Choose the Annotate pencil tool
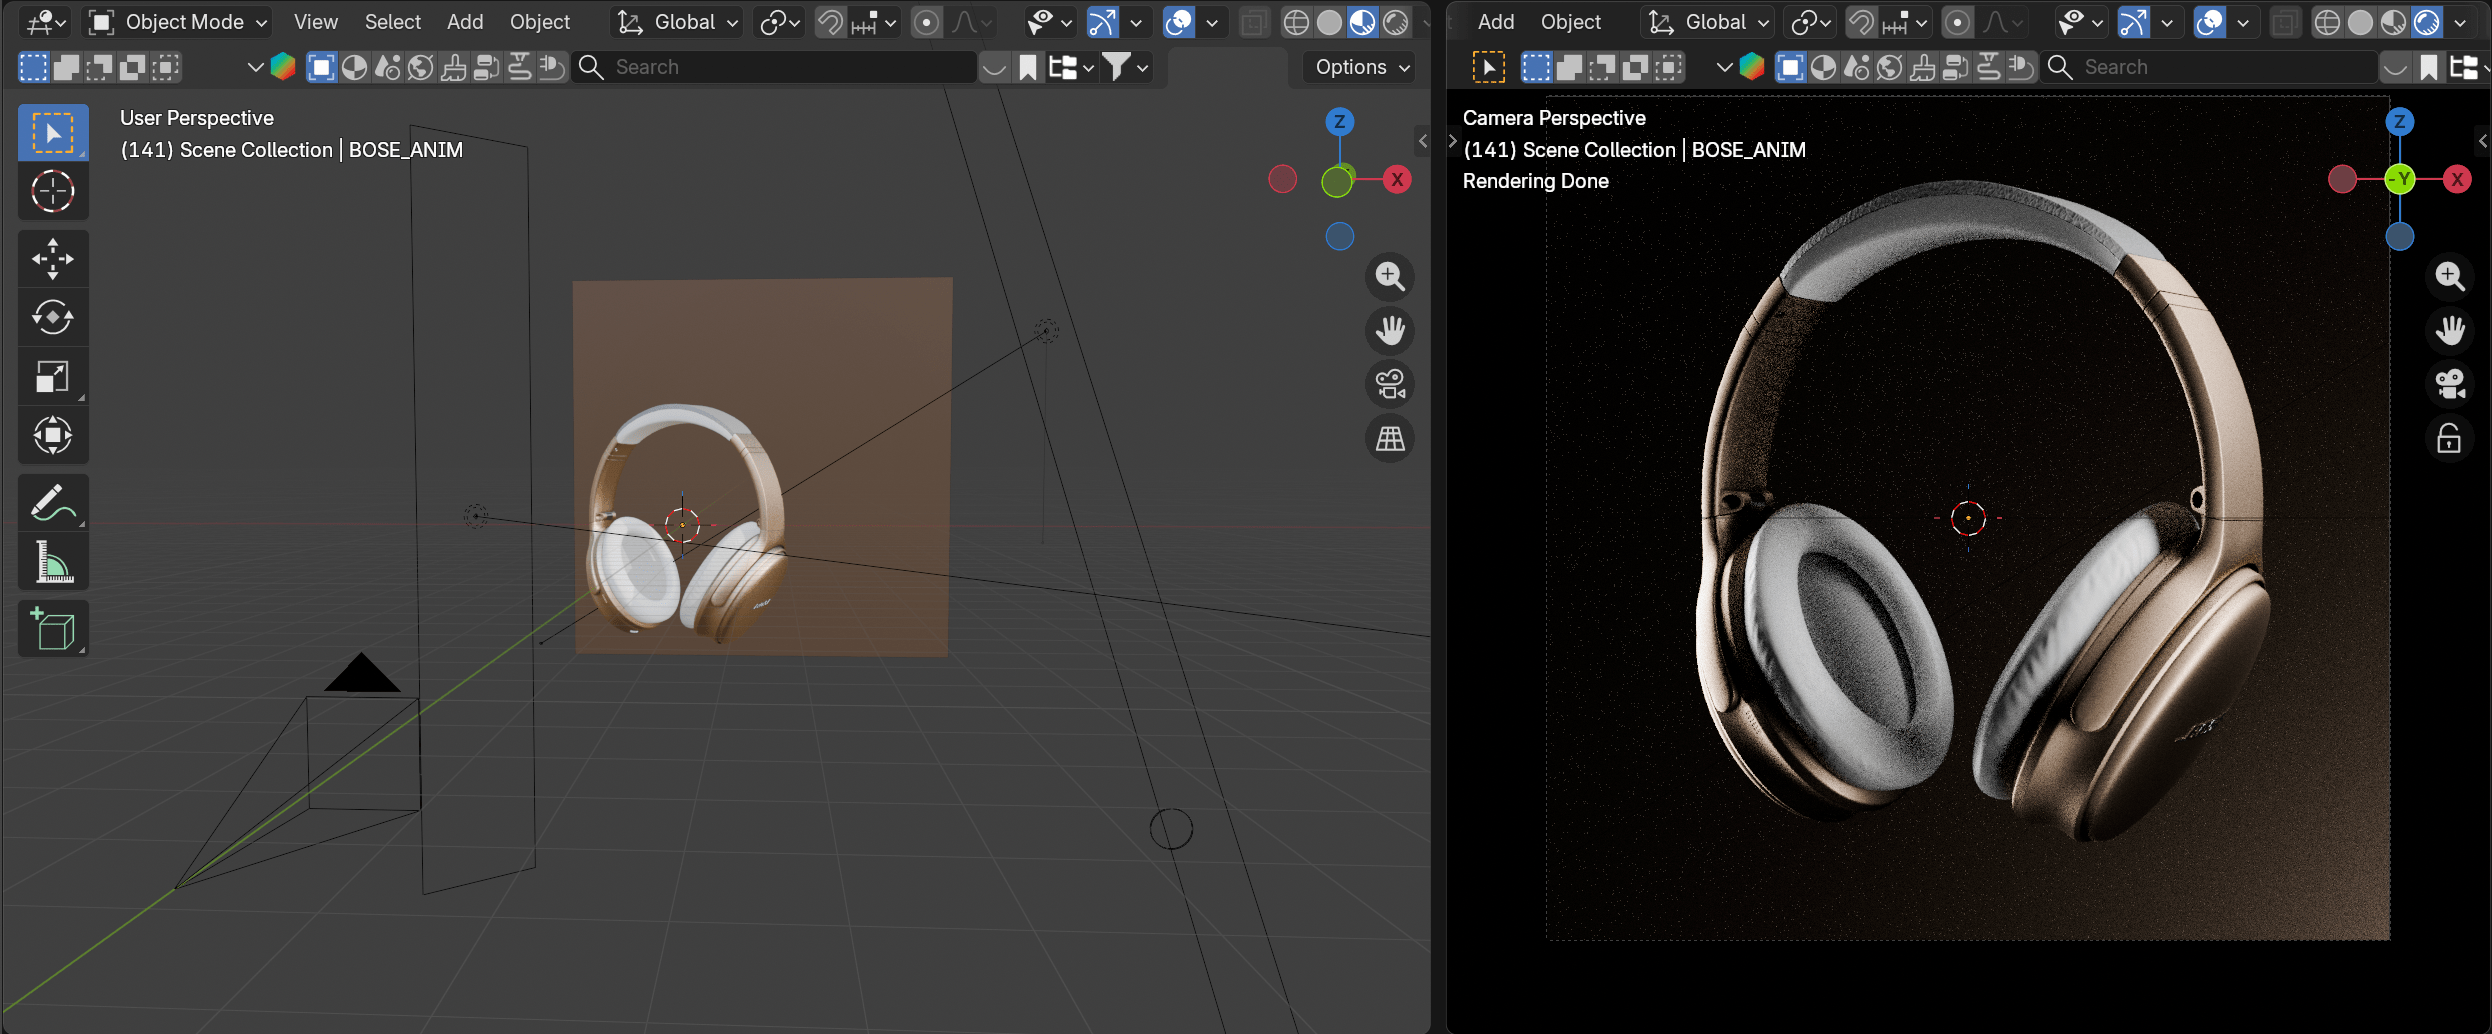This screenshot has height=1034, width=2492. 53,503
